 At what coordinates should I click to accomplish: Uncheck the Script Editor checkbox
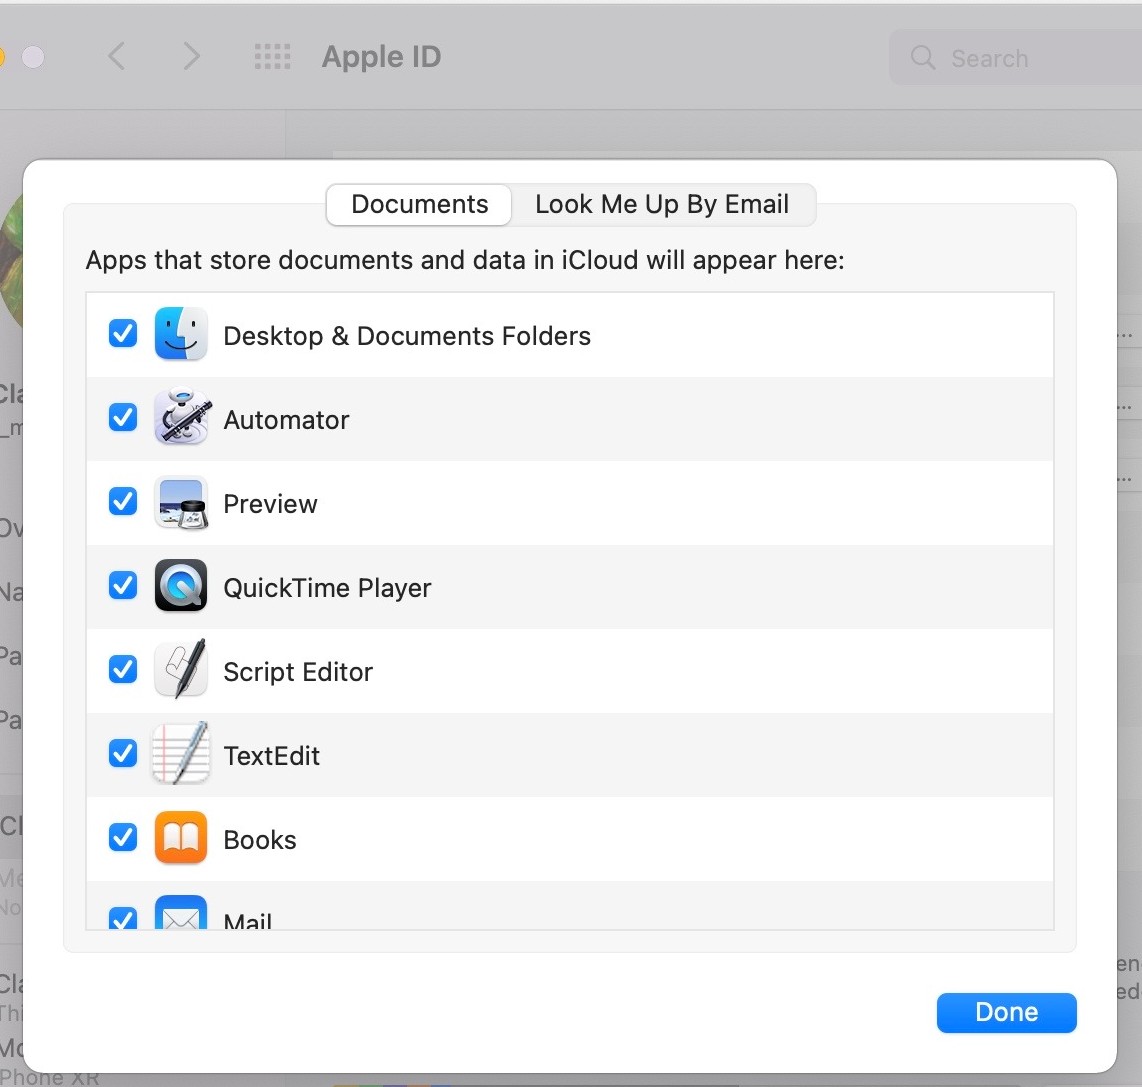[x=122, y=669]
